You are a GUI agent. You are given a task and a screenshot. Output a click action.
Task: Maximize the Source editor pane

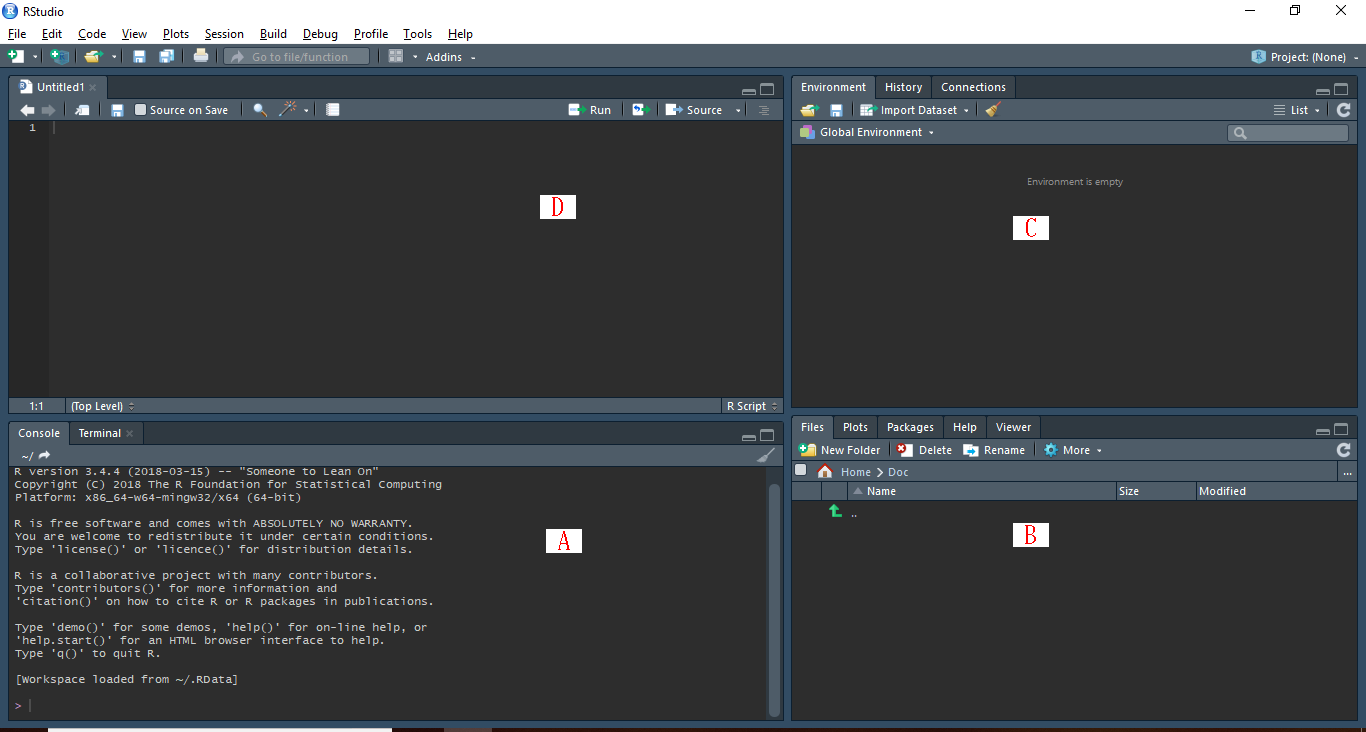coord(767,88)
